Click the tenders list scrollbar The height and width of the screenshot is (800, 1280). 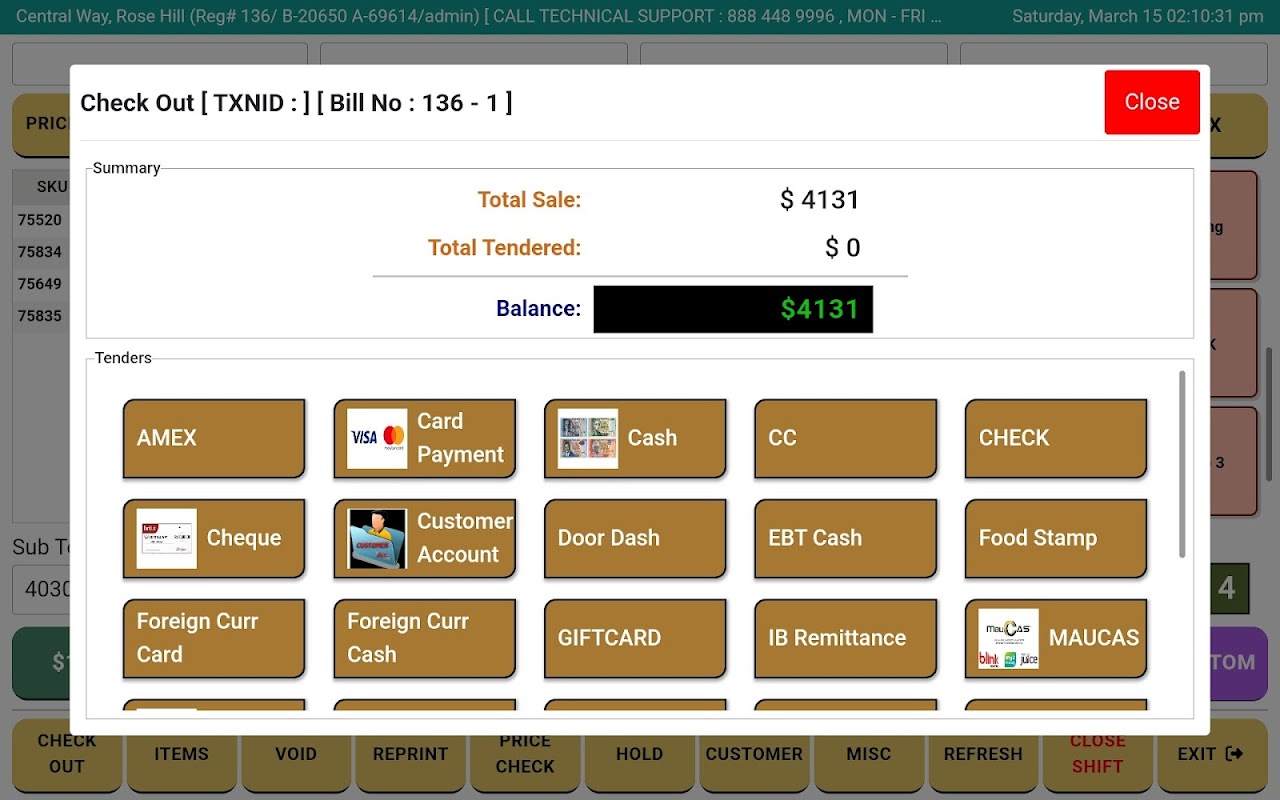click(x=1182, y=464)
